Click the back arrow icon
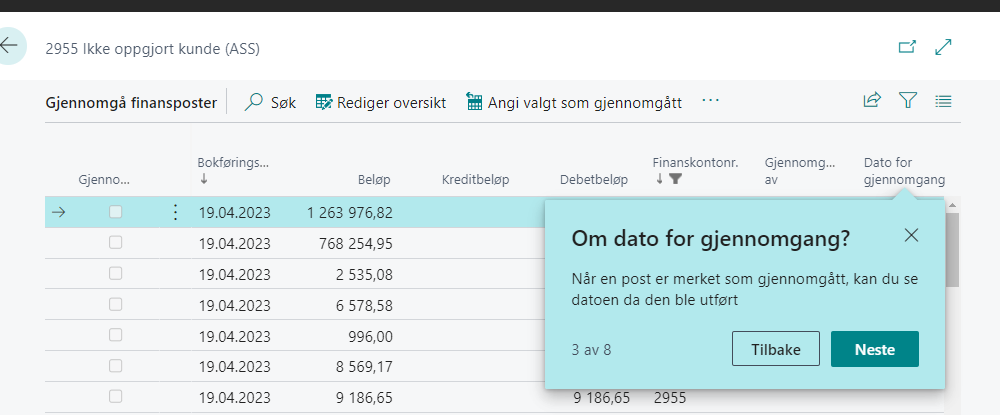 click(x=10, y=47)
